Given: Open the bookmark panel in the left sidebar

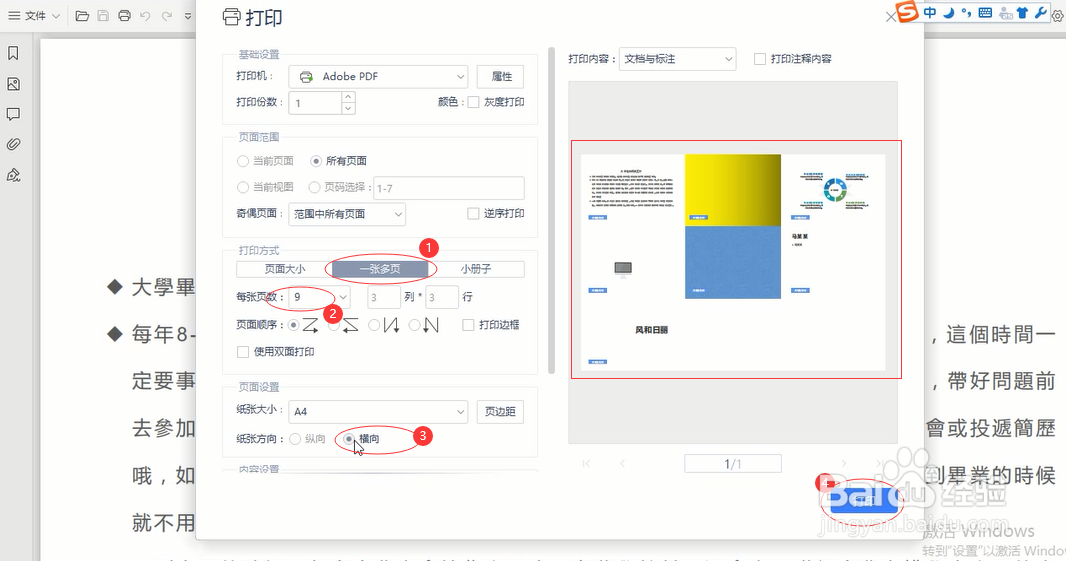Looking at the screenshot, I should click(x=13, y=53).
